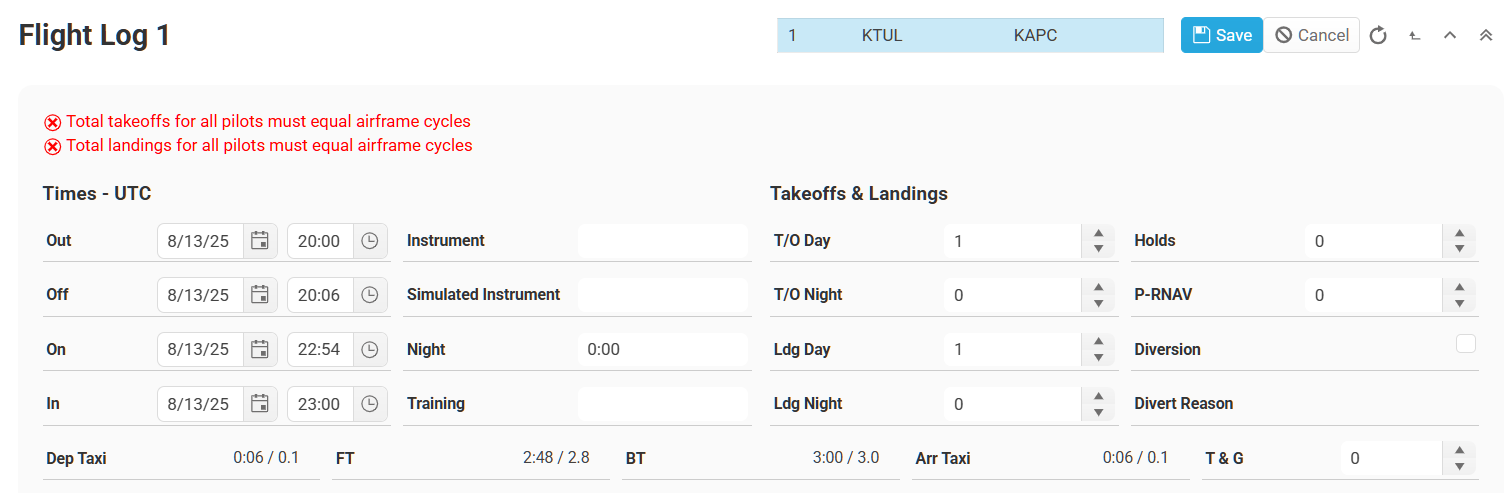Image resolution: width=1511 pixels, height=493 pixels.
Task: Click the refresh icon next to Cancel
Action: [x=1378, y=36]
